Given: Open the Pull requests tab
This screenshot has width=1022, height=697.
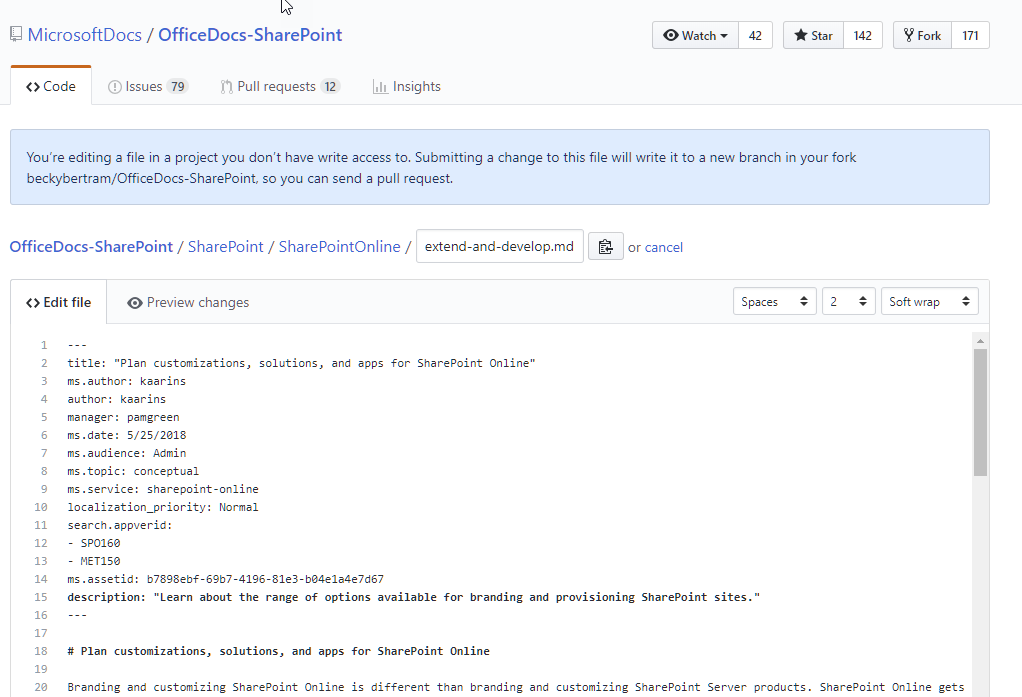Looking at the screenshot, I should tap(279, 87).
